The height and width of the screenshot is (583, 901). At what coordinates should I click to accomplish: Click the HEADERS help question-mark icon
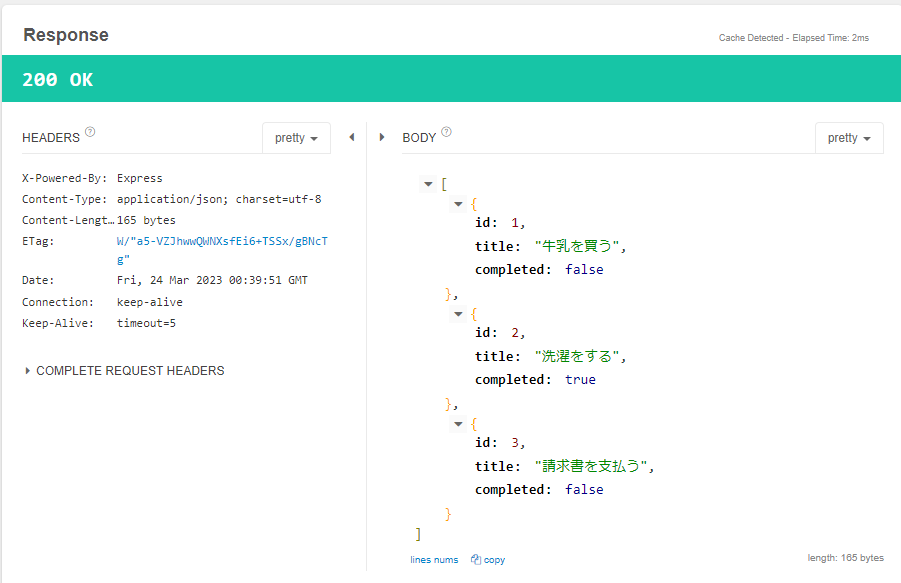tap(91, 131)
